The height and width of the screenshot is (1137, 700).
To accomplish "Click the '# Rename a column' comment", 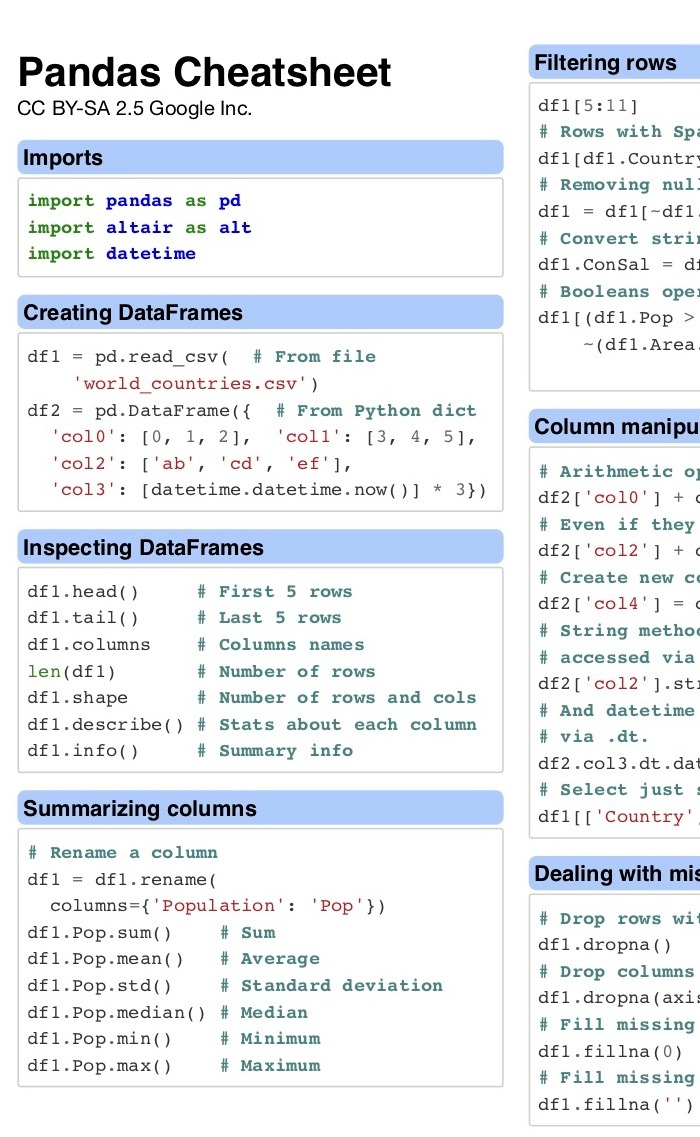I will [x=123, y=853].
